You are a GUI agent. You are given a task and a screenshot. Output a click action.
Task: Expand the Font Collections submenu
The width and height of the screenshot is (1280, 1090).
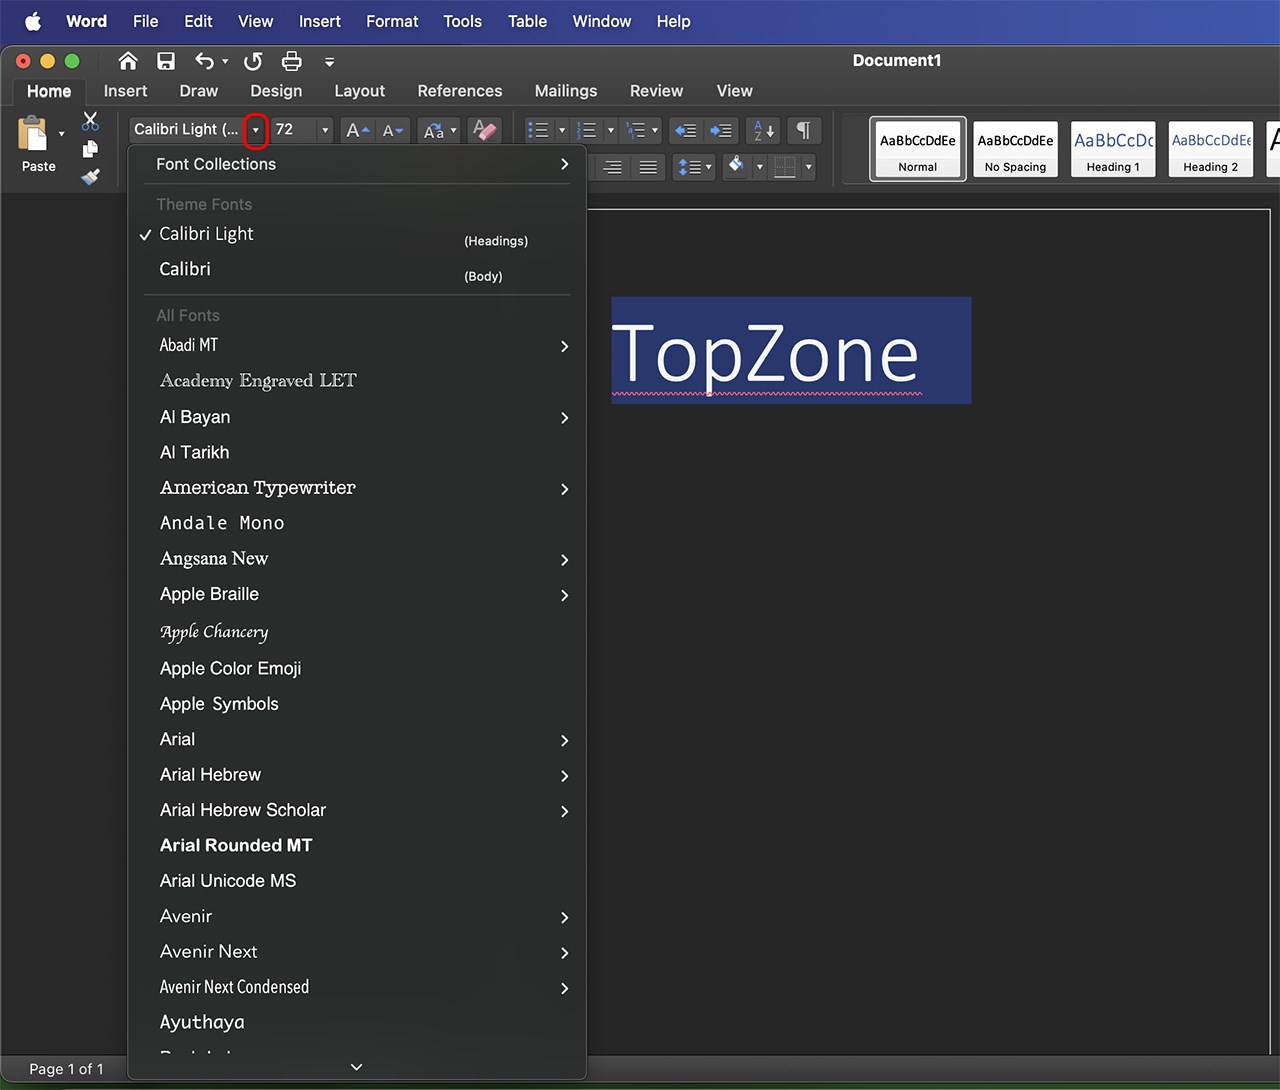tap(564, 164)
